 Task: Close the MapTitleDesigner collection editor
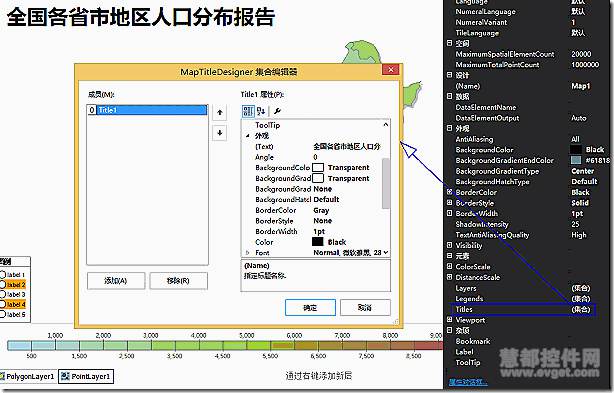pyautogui.click(x=390, y=70)
